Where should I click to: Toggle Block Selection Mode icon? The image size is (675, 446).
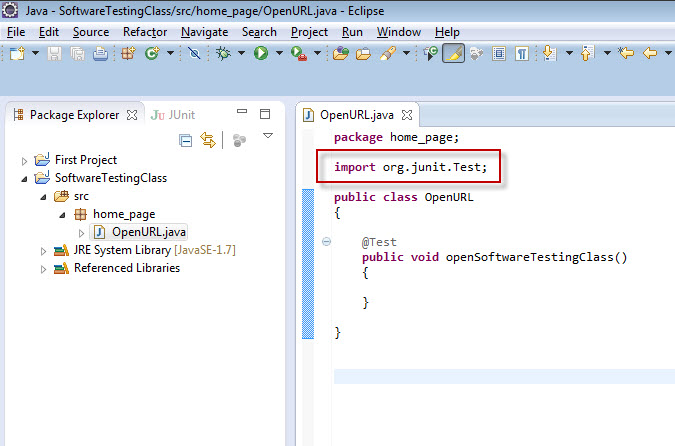[499, 53]
